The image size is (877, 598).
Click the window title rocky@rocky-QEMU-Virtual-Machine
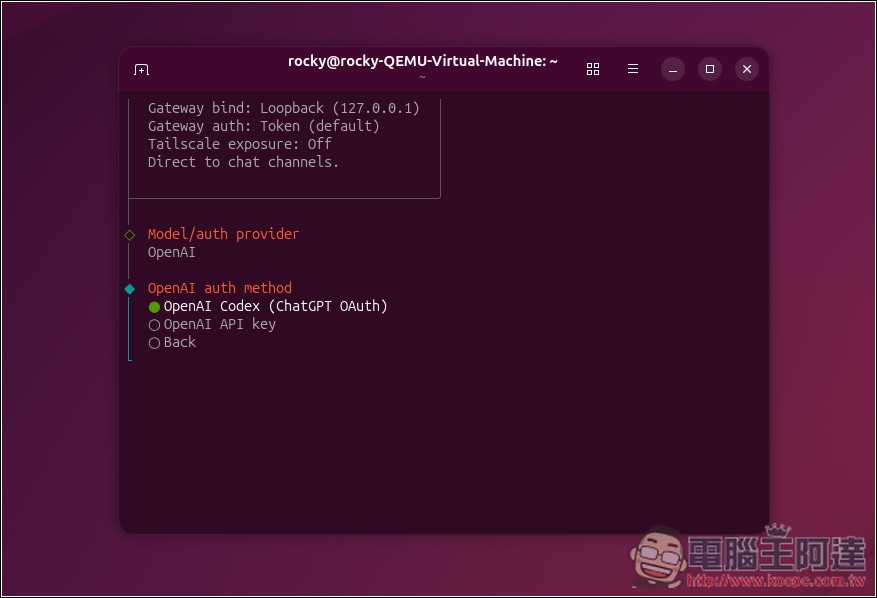[422, 62]
